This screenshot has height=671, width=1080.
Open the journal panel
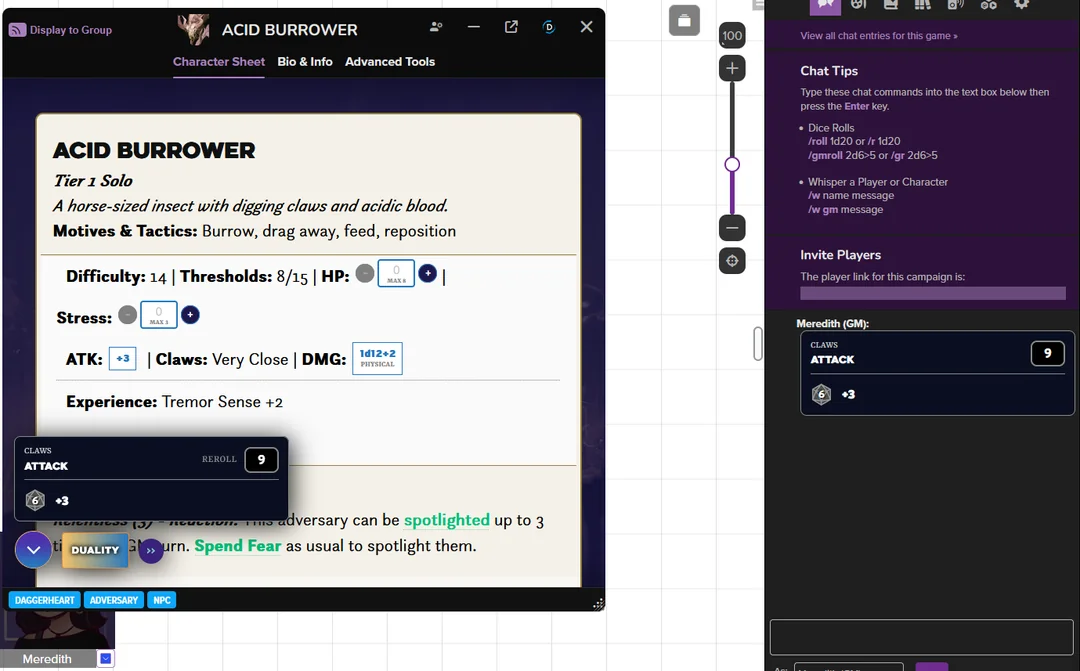892,7
